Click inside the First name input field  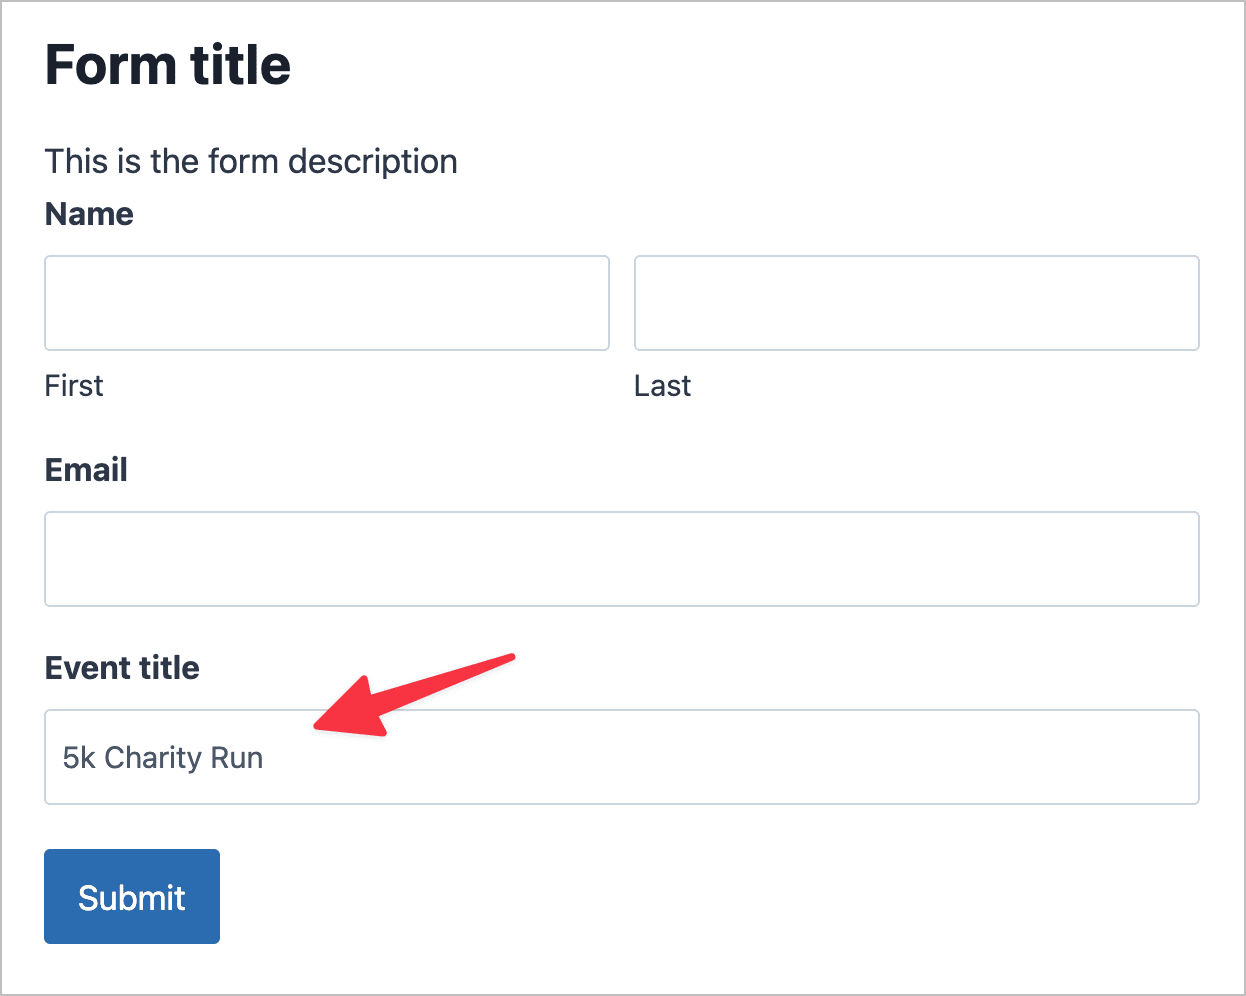[326, 302]
